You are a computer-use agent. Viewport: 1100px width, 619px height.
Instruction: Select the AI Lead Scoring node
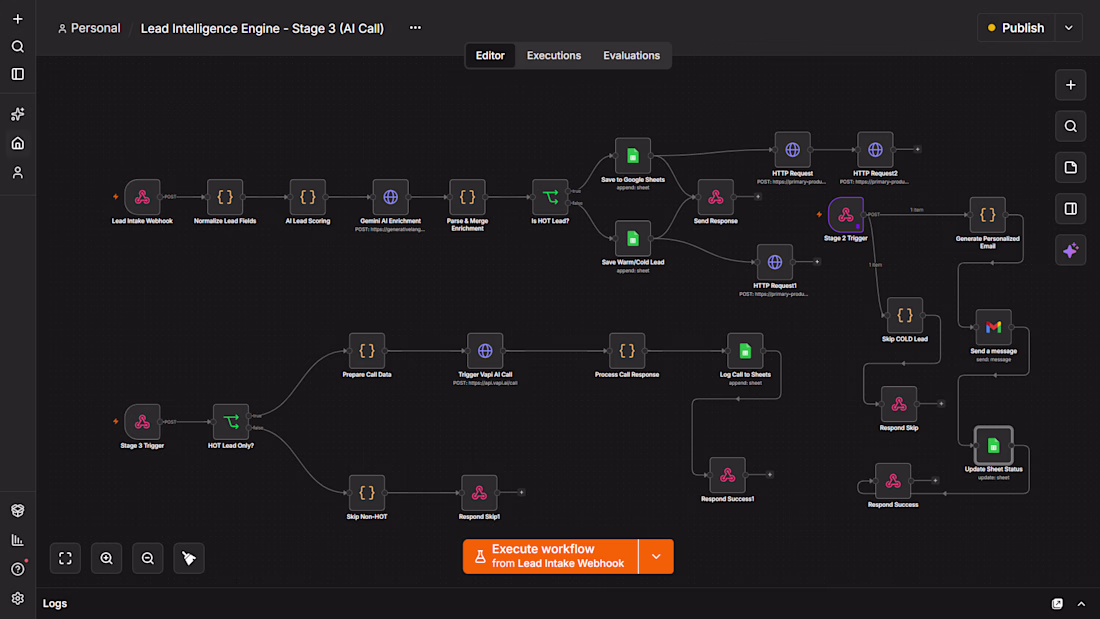tap(308, 197)
